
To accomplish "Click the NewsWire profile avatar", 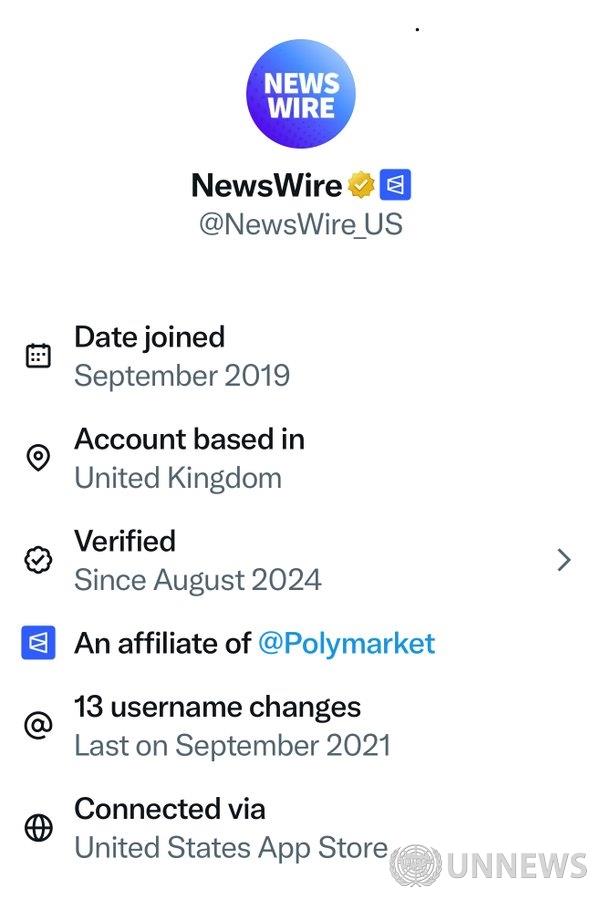I will point(301,94).
